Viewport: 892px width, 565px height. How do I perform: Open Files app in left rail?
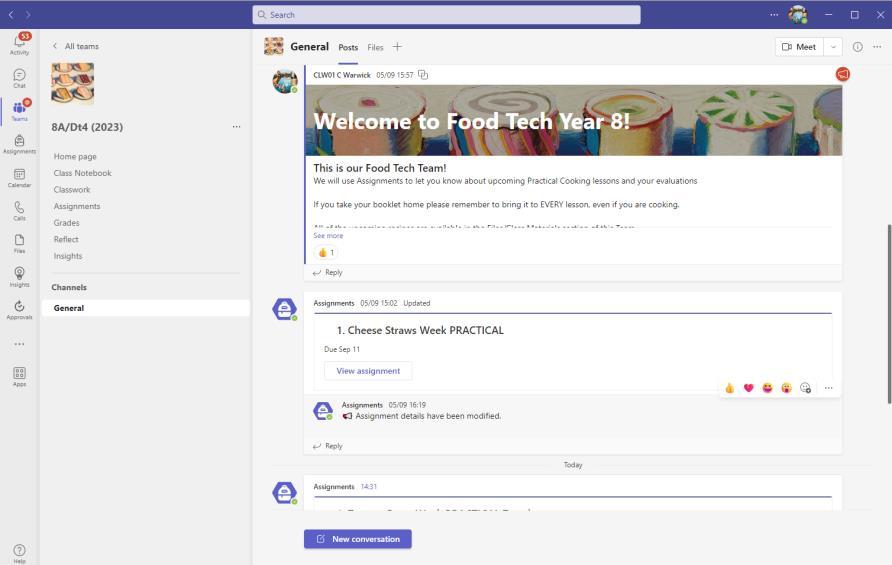click(19, 243)
